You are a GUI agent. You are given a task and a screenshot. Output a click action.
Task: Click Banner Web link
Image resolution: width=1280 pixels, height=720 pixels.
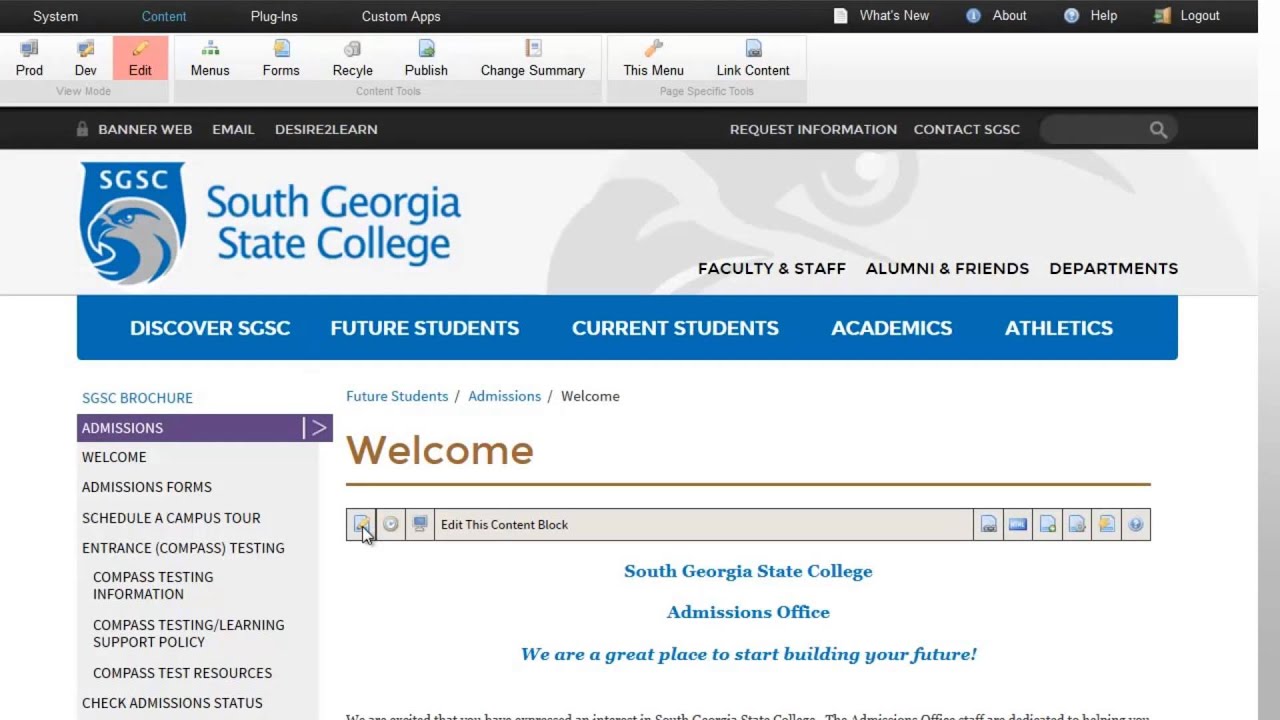click(145, 129)
